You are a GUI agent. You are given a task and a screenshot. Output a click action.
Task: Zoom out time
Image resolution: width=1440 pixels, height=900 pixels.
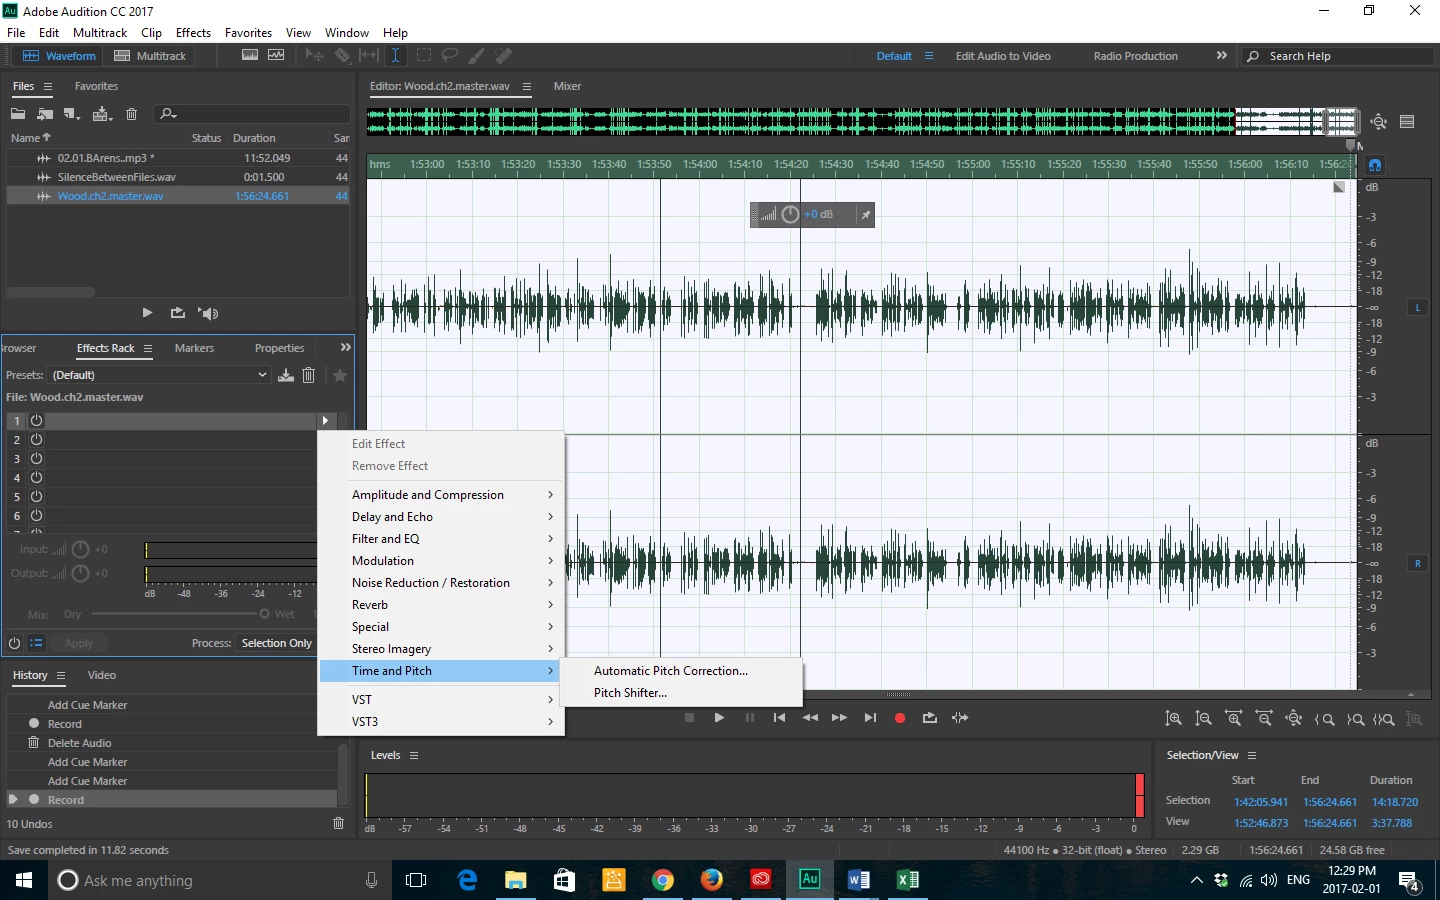click(1264, 719)
